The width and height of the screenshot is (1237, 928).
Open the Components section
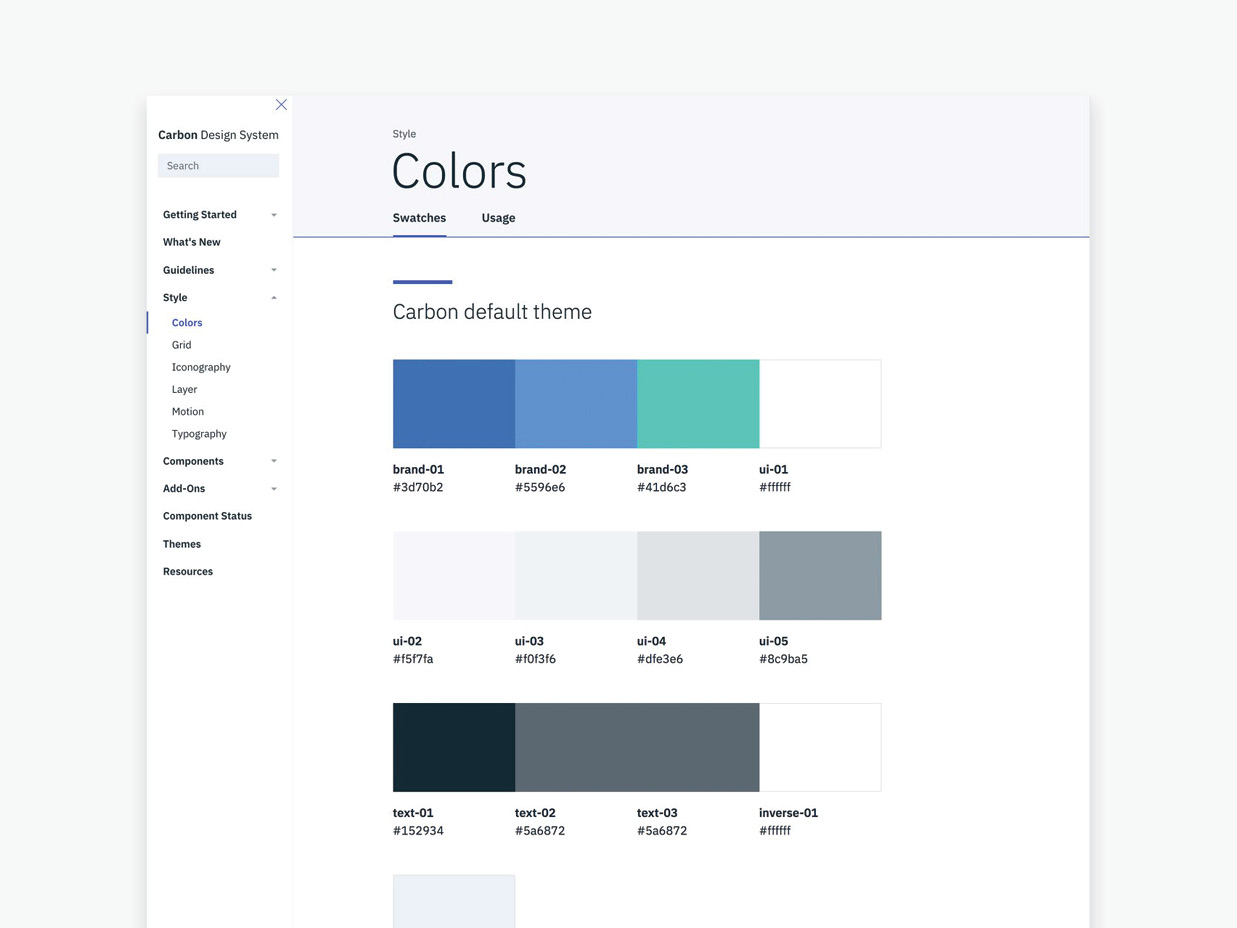click(x=193, y=461)
